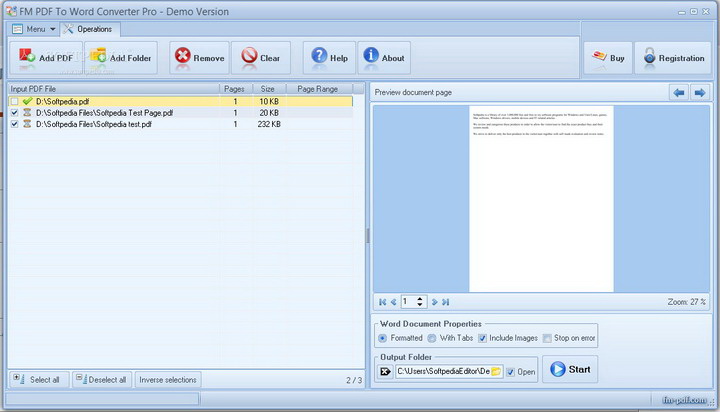This screenshot has width=720, height=412.
Task: Click the red Remove button
Action: (199, 58)
